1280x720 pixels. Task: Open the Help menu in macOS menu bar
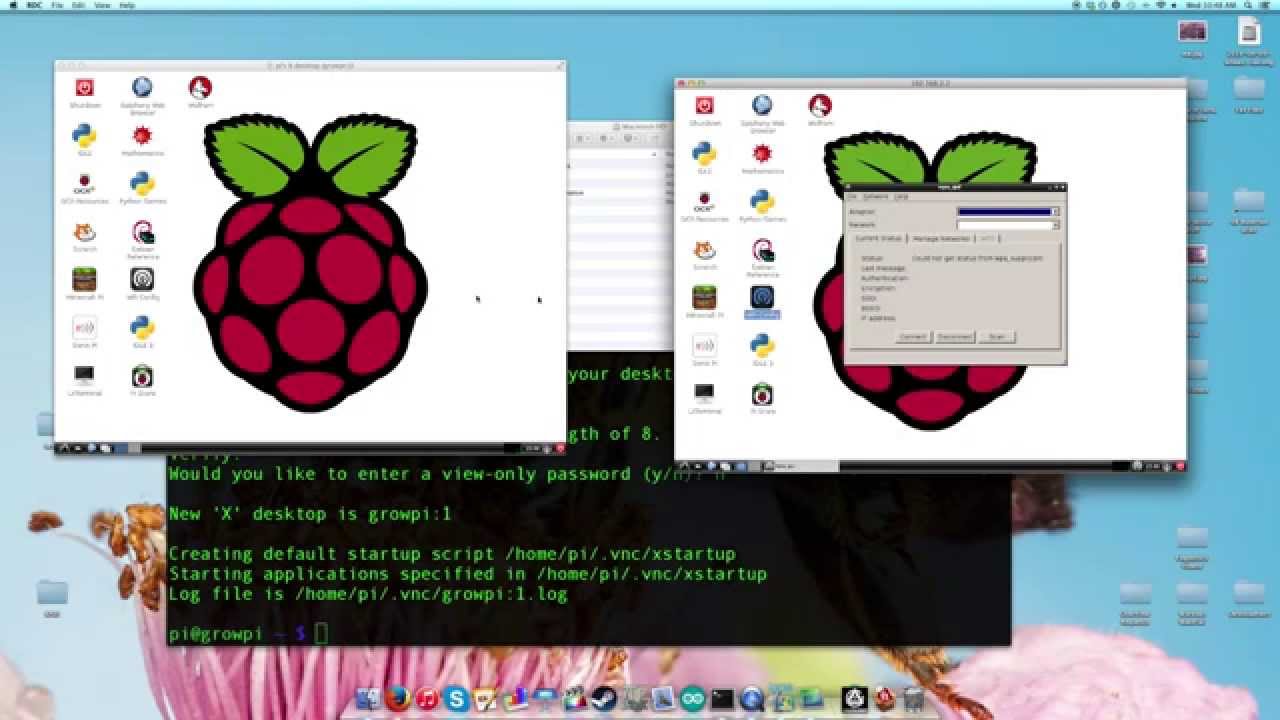point(127,5)
